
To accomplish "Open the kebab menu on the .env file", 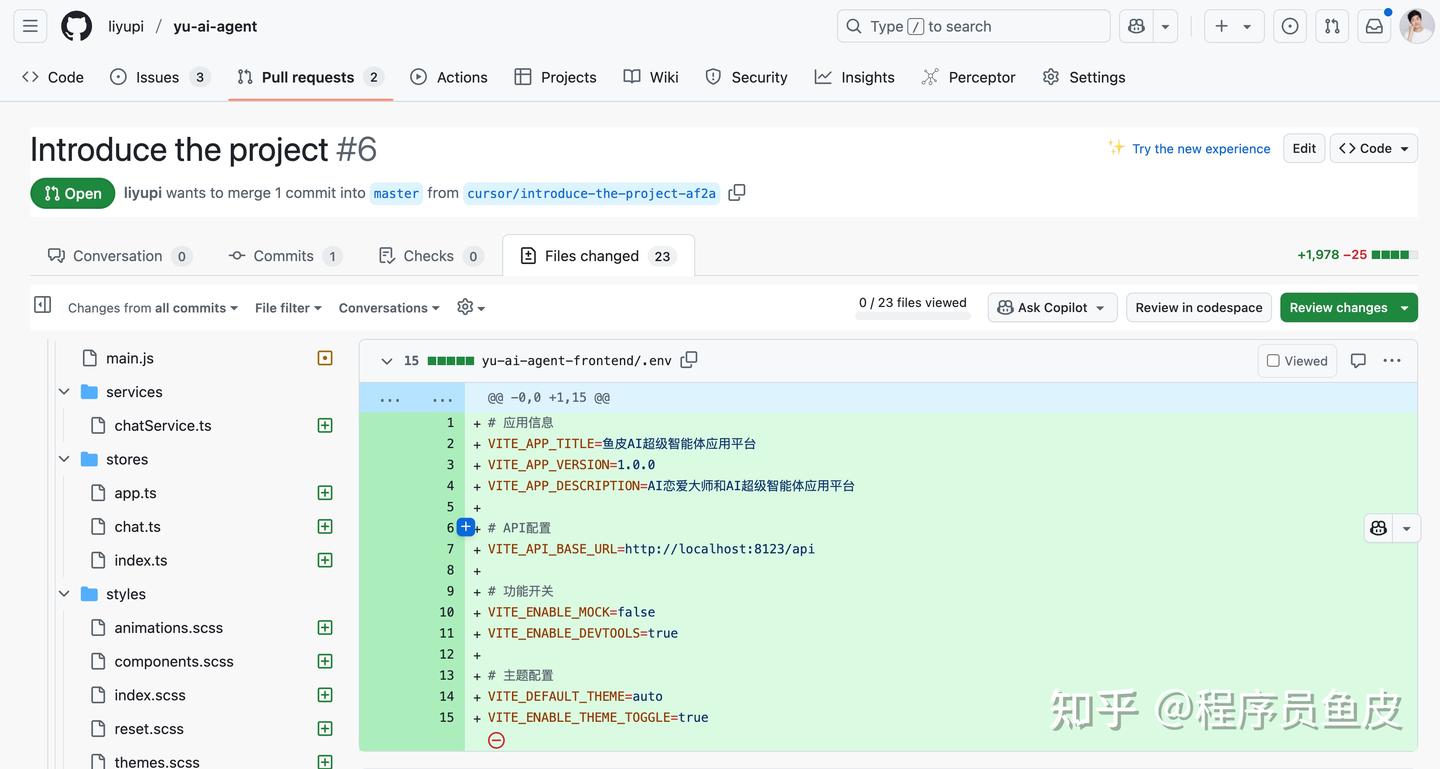I will [x=1391, y=360].
